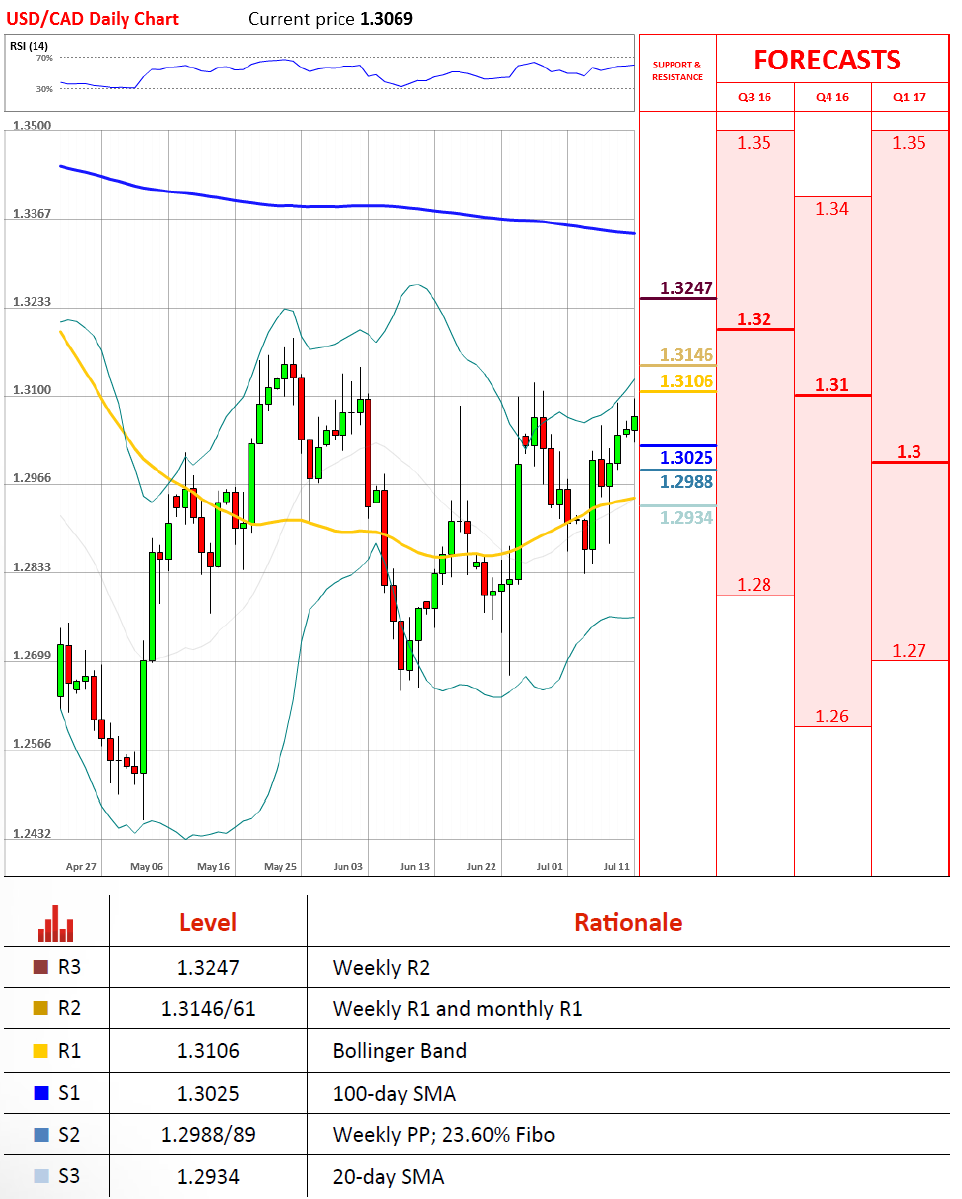Click the 'Jun 13' date axis label

point(414,866)
